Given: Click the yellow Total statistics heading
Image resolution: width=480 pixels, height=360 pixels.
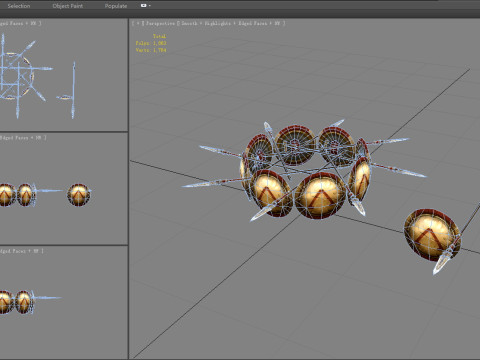Looking at the screenshot, I should (159, 36).
